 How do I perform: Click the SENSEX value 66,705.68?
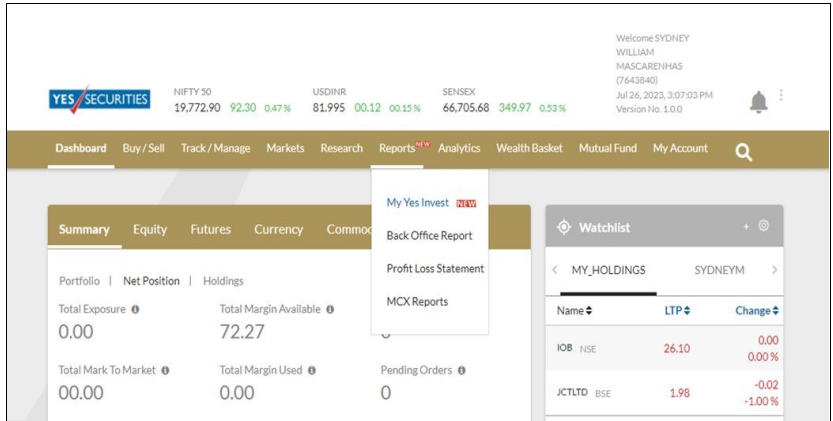tap(466, 107)
